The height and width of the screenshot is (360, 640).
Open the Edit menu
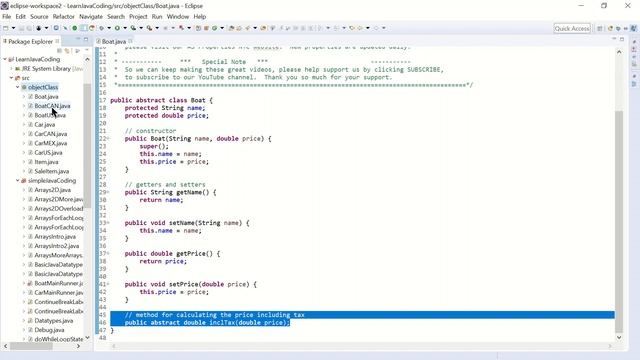click(20, 17)
